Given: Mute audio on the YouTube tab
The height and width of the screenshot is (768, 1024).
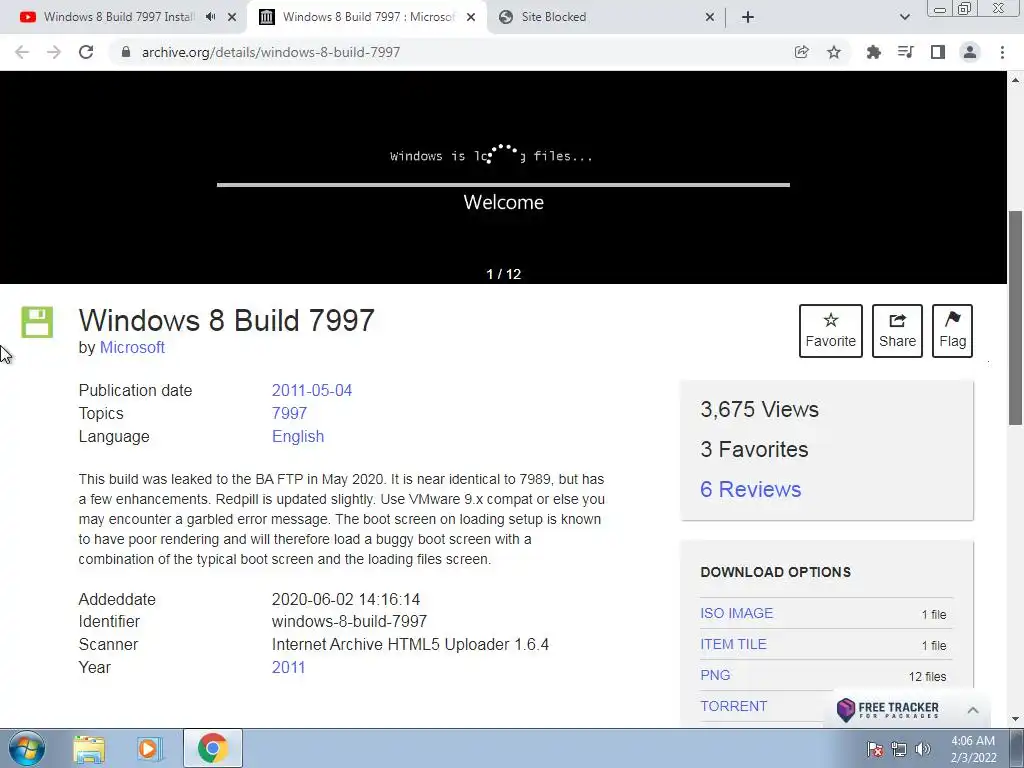Looking at the screenshot, I should [x=210, y=17].
